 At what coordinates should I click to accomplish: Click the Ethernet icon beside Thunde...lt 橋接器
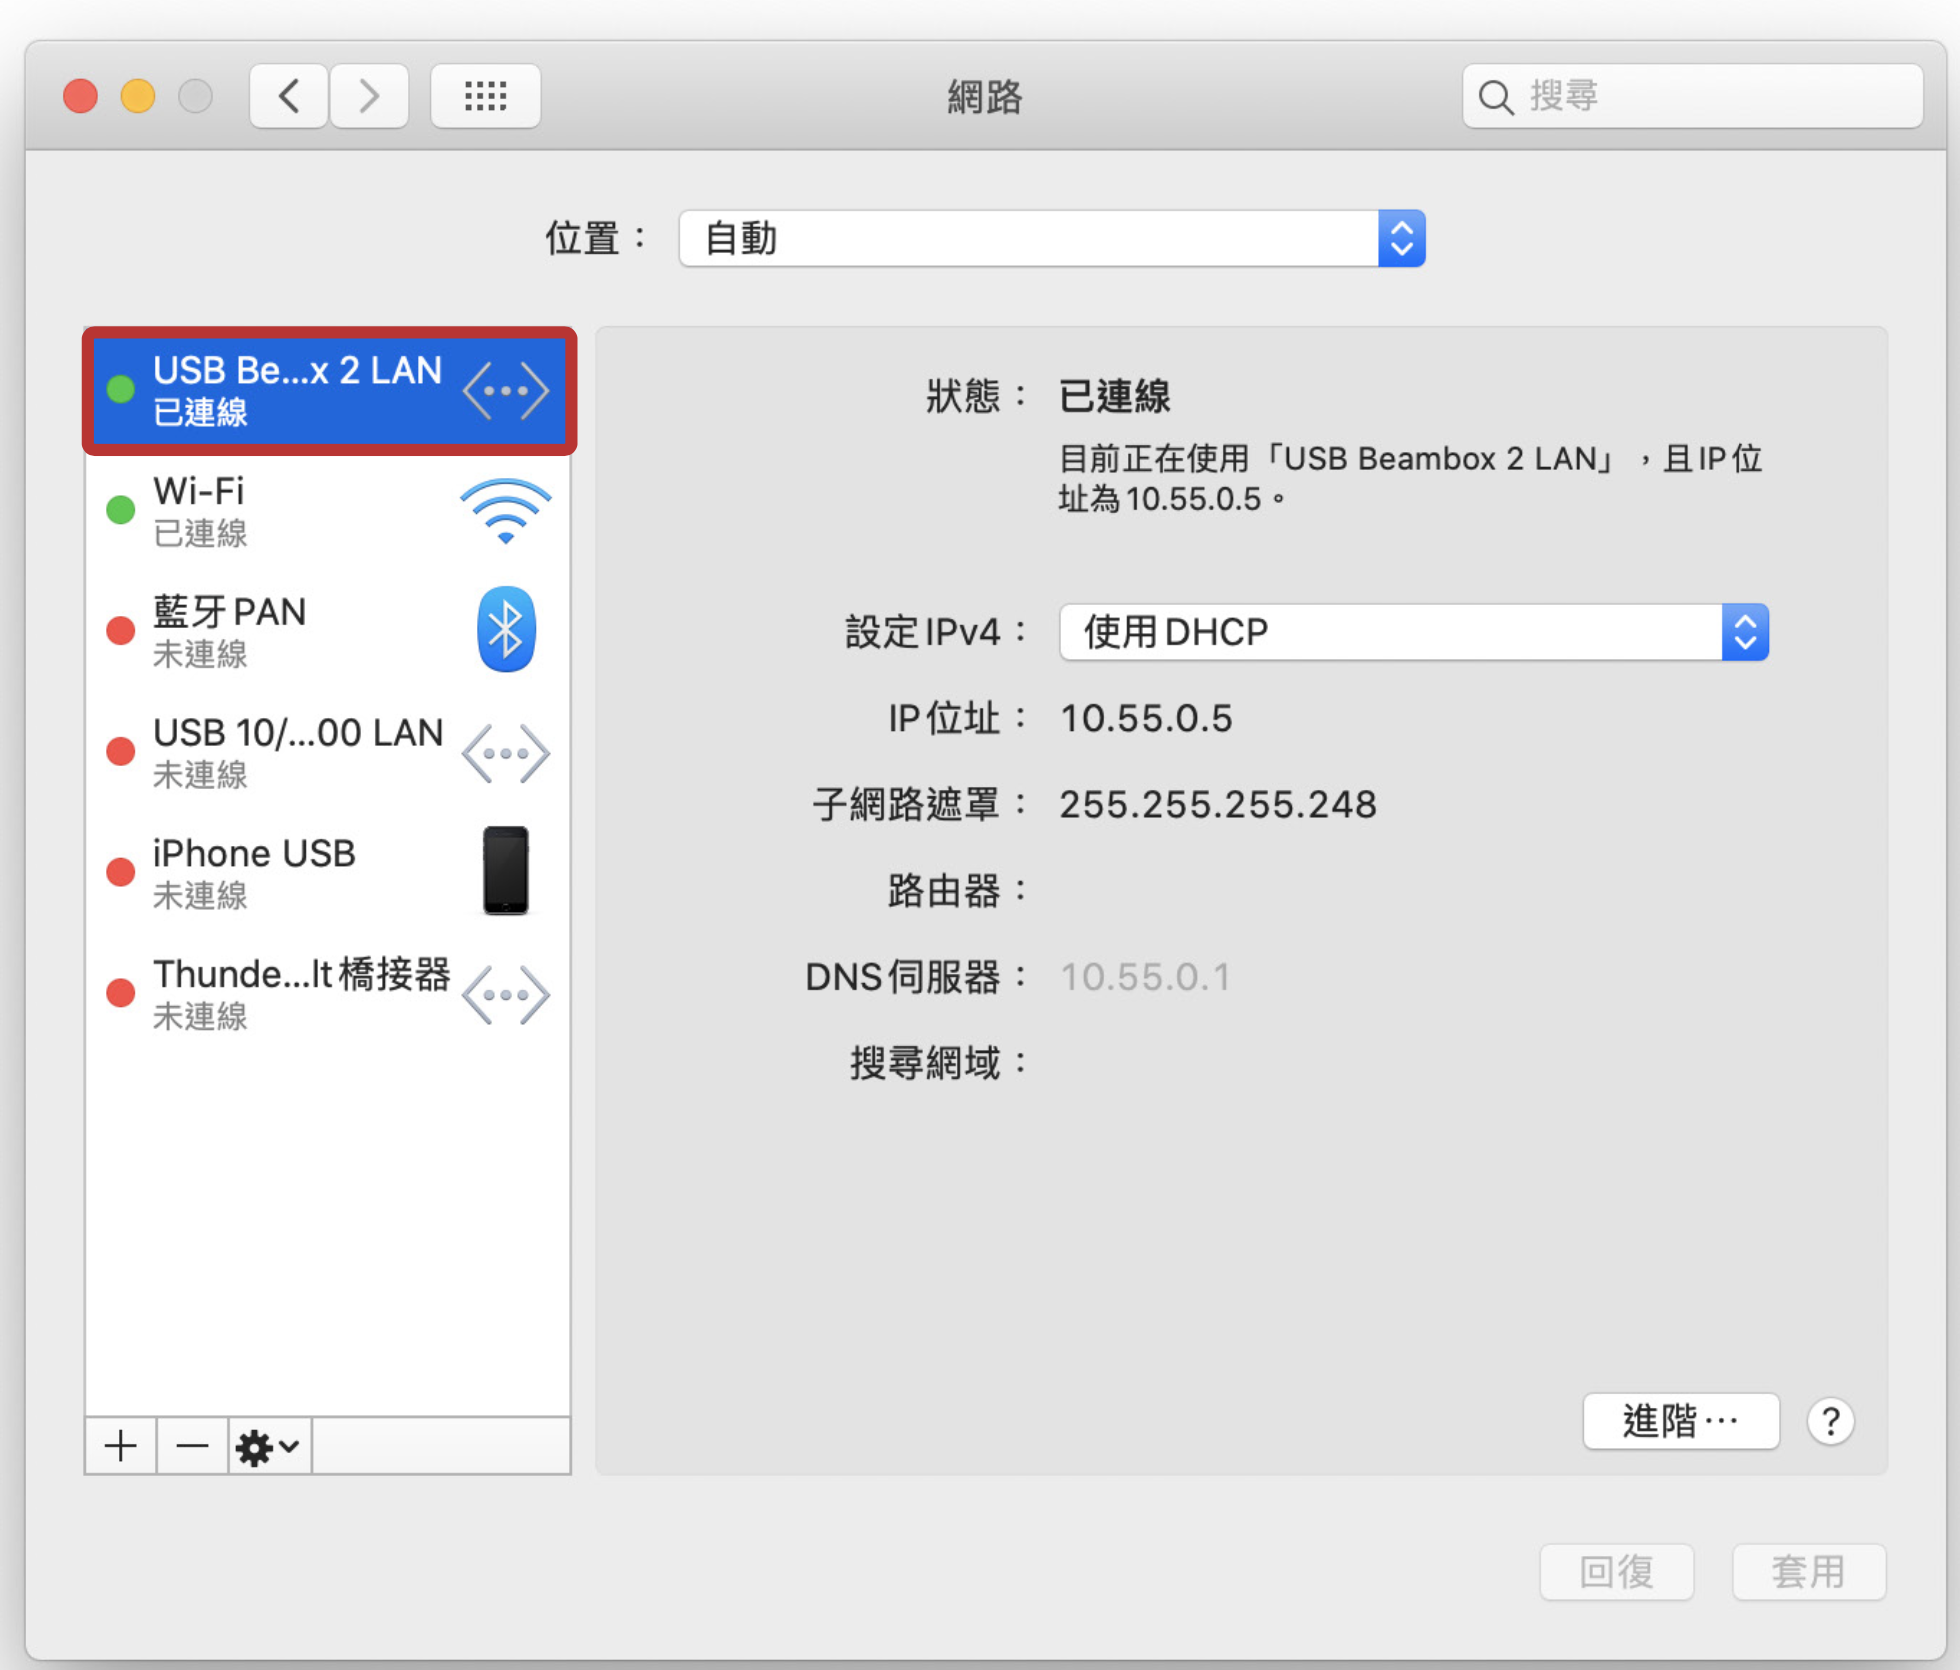click(506, 994)
